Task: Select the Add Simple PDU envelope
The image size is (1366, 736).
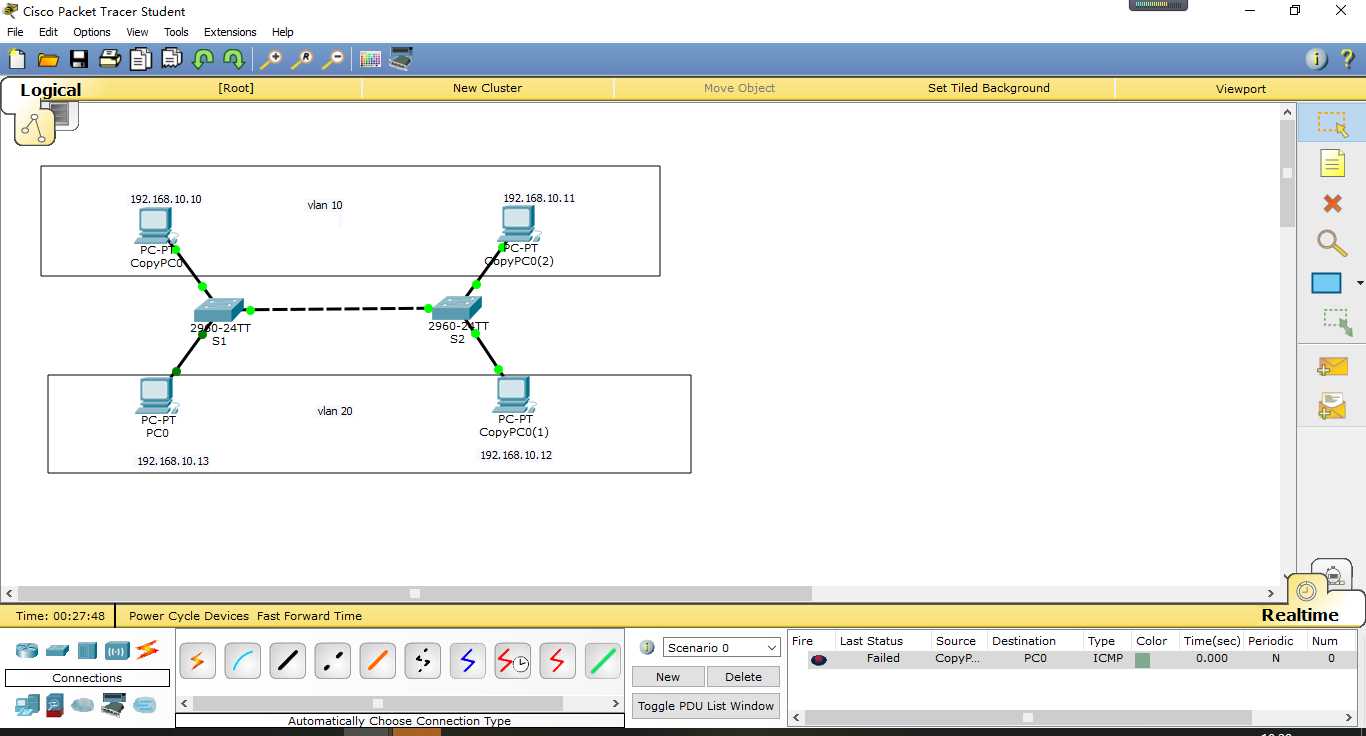Action: (1332, 367)
